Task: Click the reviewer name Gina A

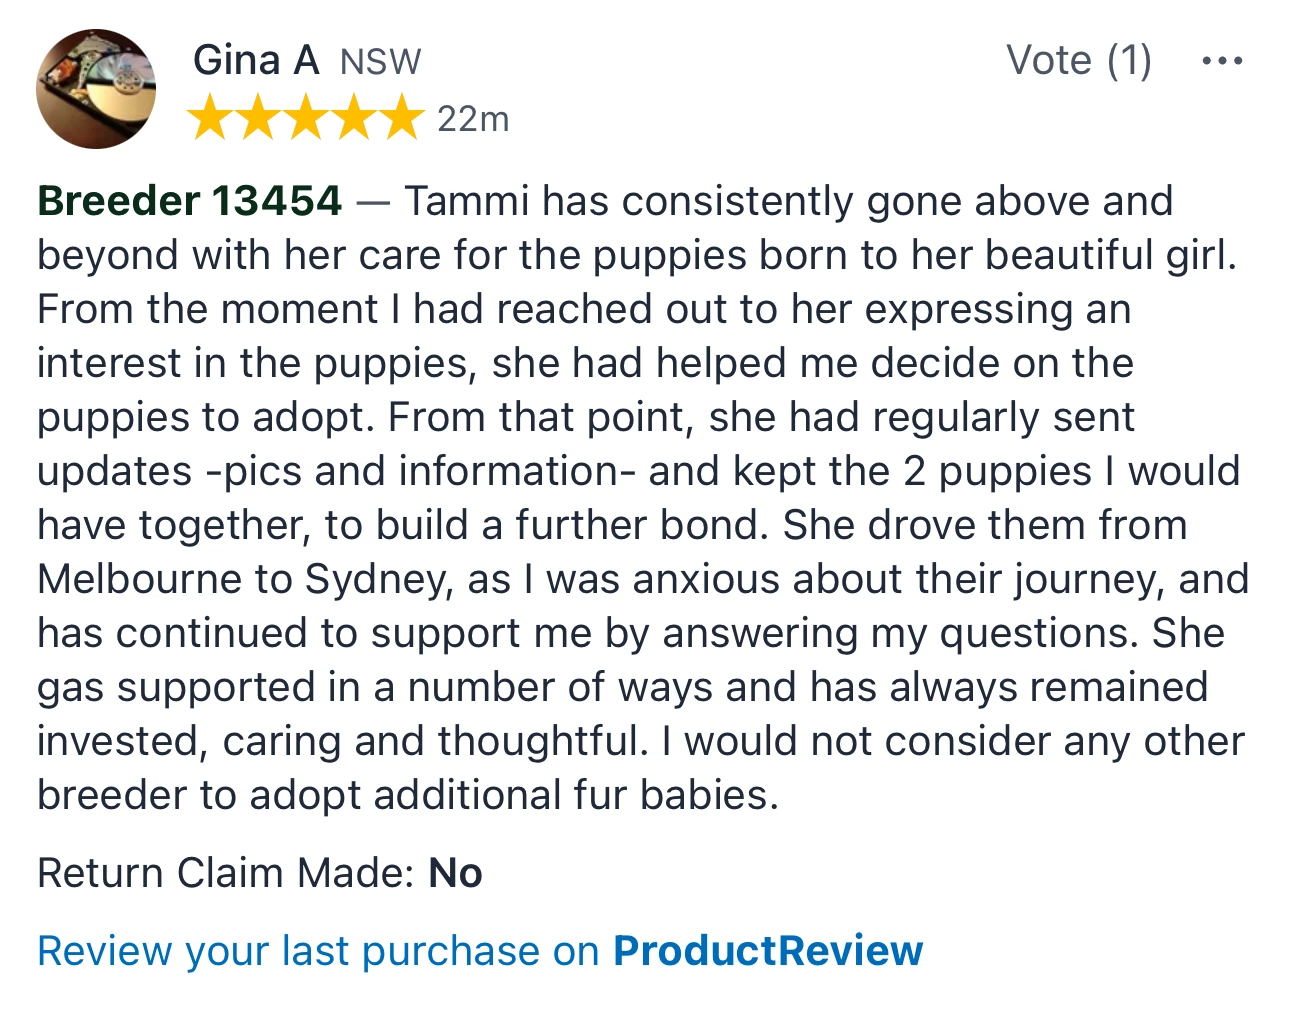Action: (x=256, y=60)
